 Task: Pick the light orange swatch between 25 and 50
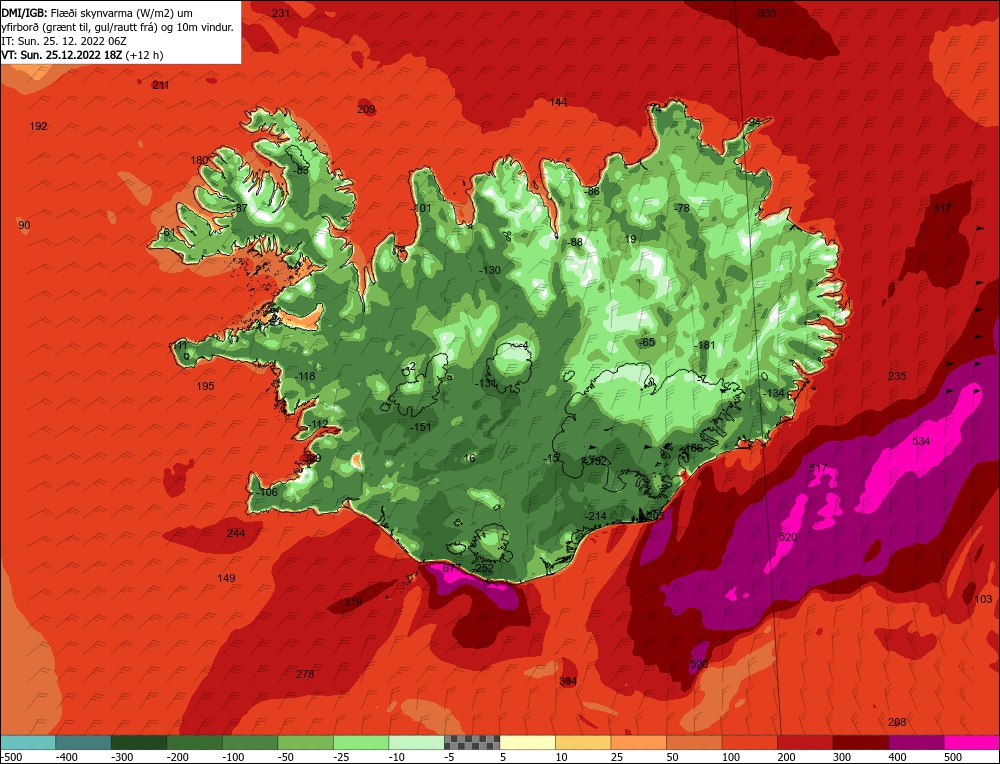[x=638, y=742]
